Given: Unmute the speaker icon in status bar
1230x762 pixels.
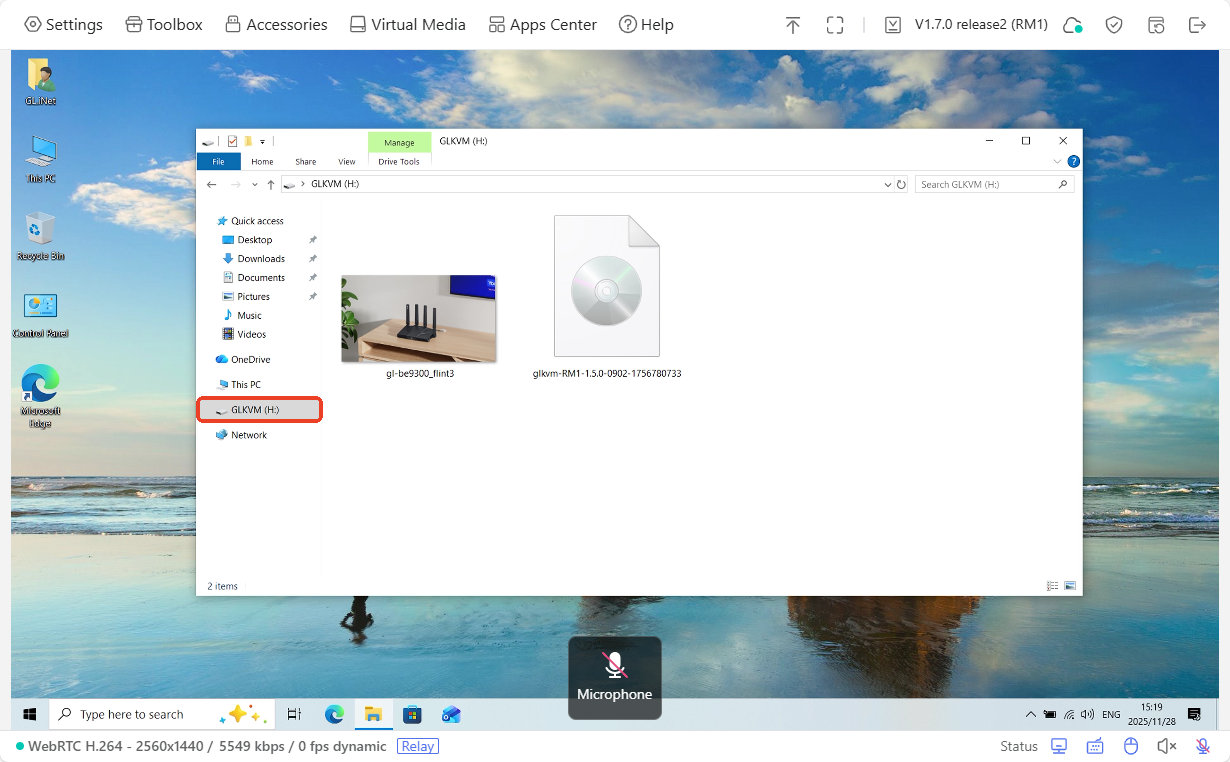Looking at the screenshot, I should click(x=1167, y=746).
